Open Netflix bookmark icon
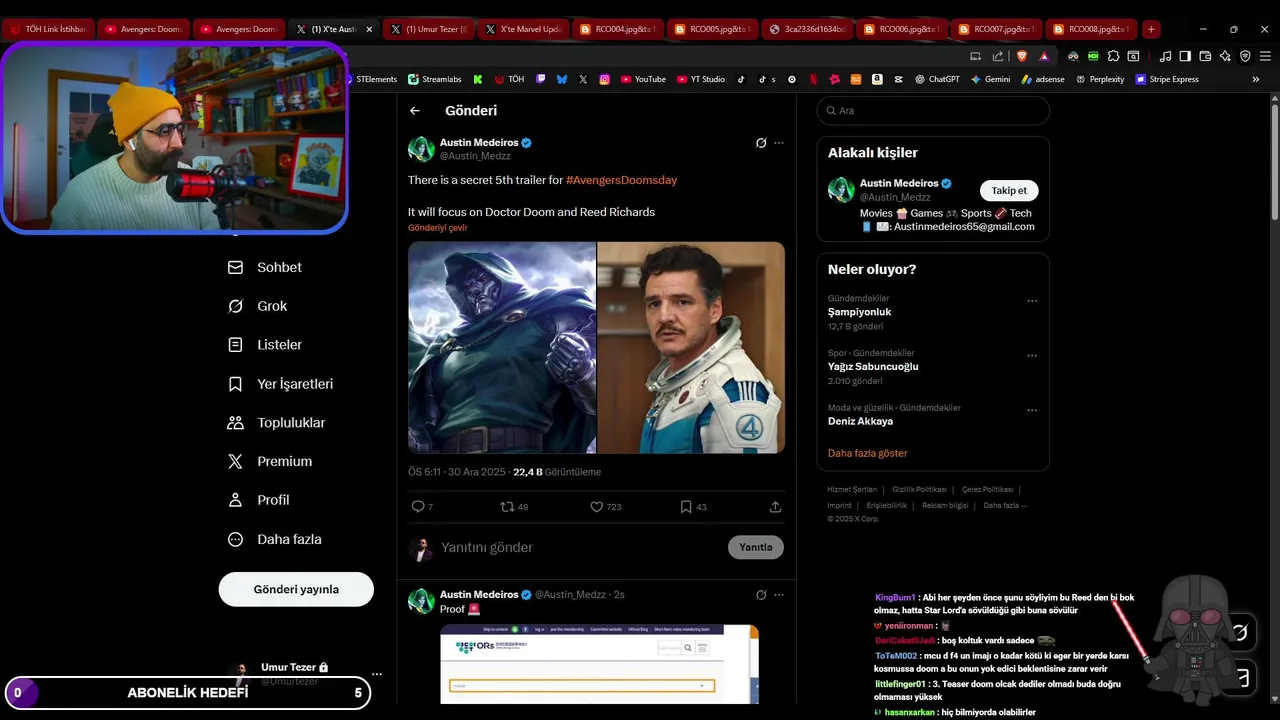The height and width of the screenshot is (720, 1280). click(813, 79)
